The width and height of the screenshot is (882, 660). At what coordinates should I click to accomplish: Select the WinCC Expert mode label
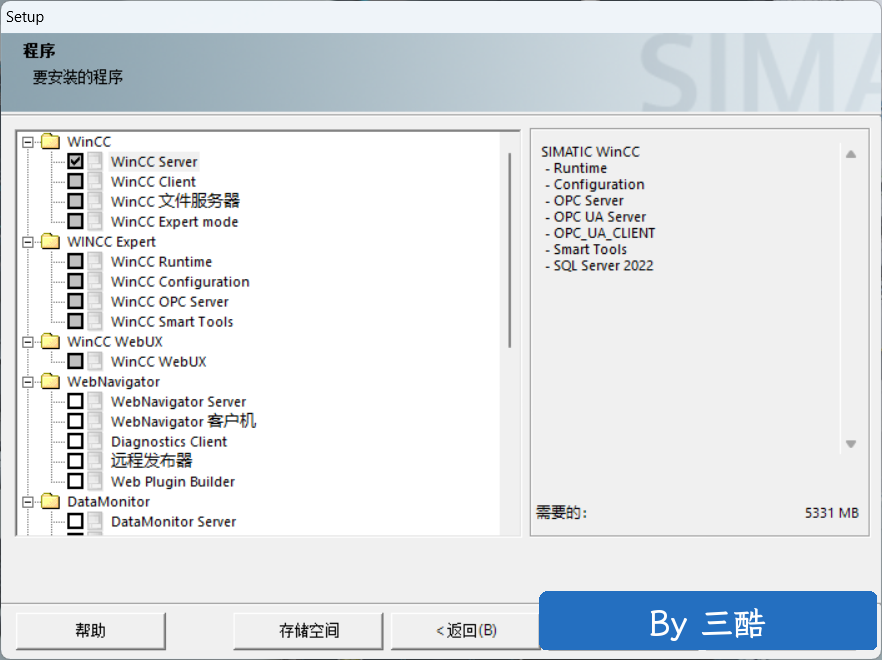174,222
